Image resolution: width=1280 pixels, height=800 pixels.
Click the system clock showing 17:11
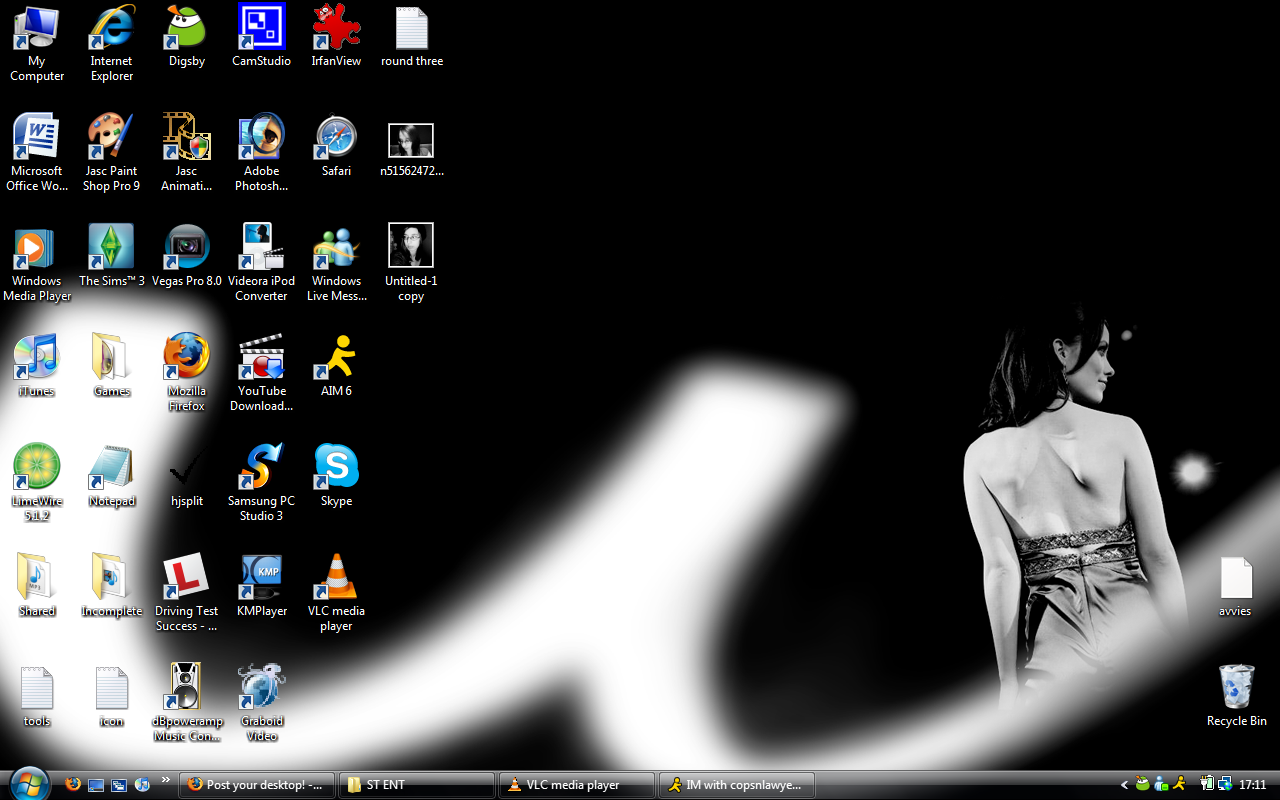[x=1252, y=785]
